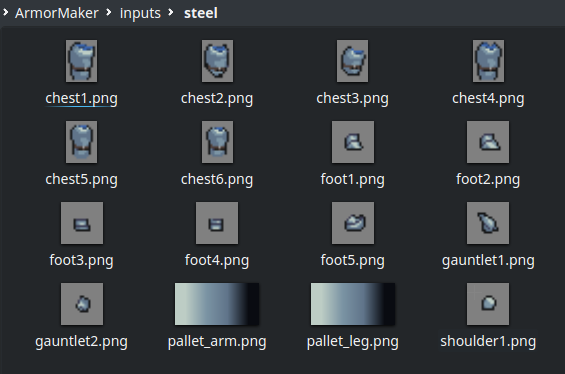Image resolution: width=565 pixels, height=374 pixels.
Task: Select the chest6.png thumbnail image
Action: tap(217, 142)
